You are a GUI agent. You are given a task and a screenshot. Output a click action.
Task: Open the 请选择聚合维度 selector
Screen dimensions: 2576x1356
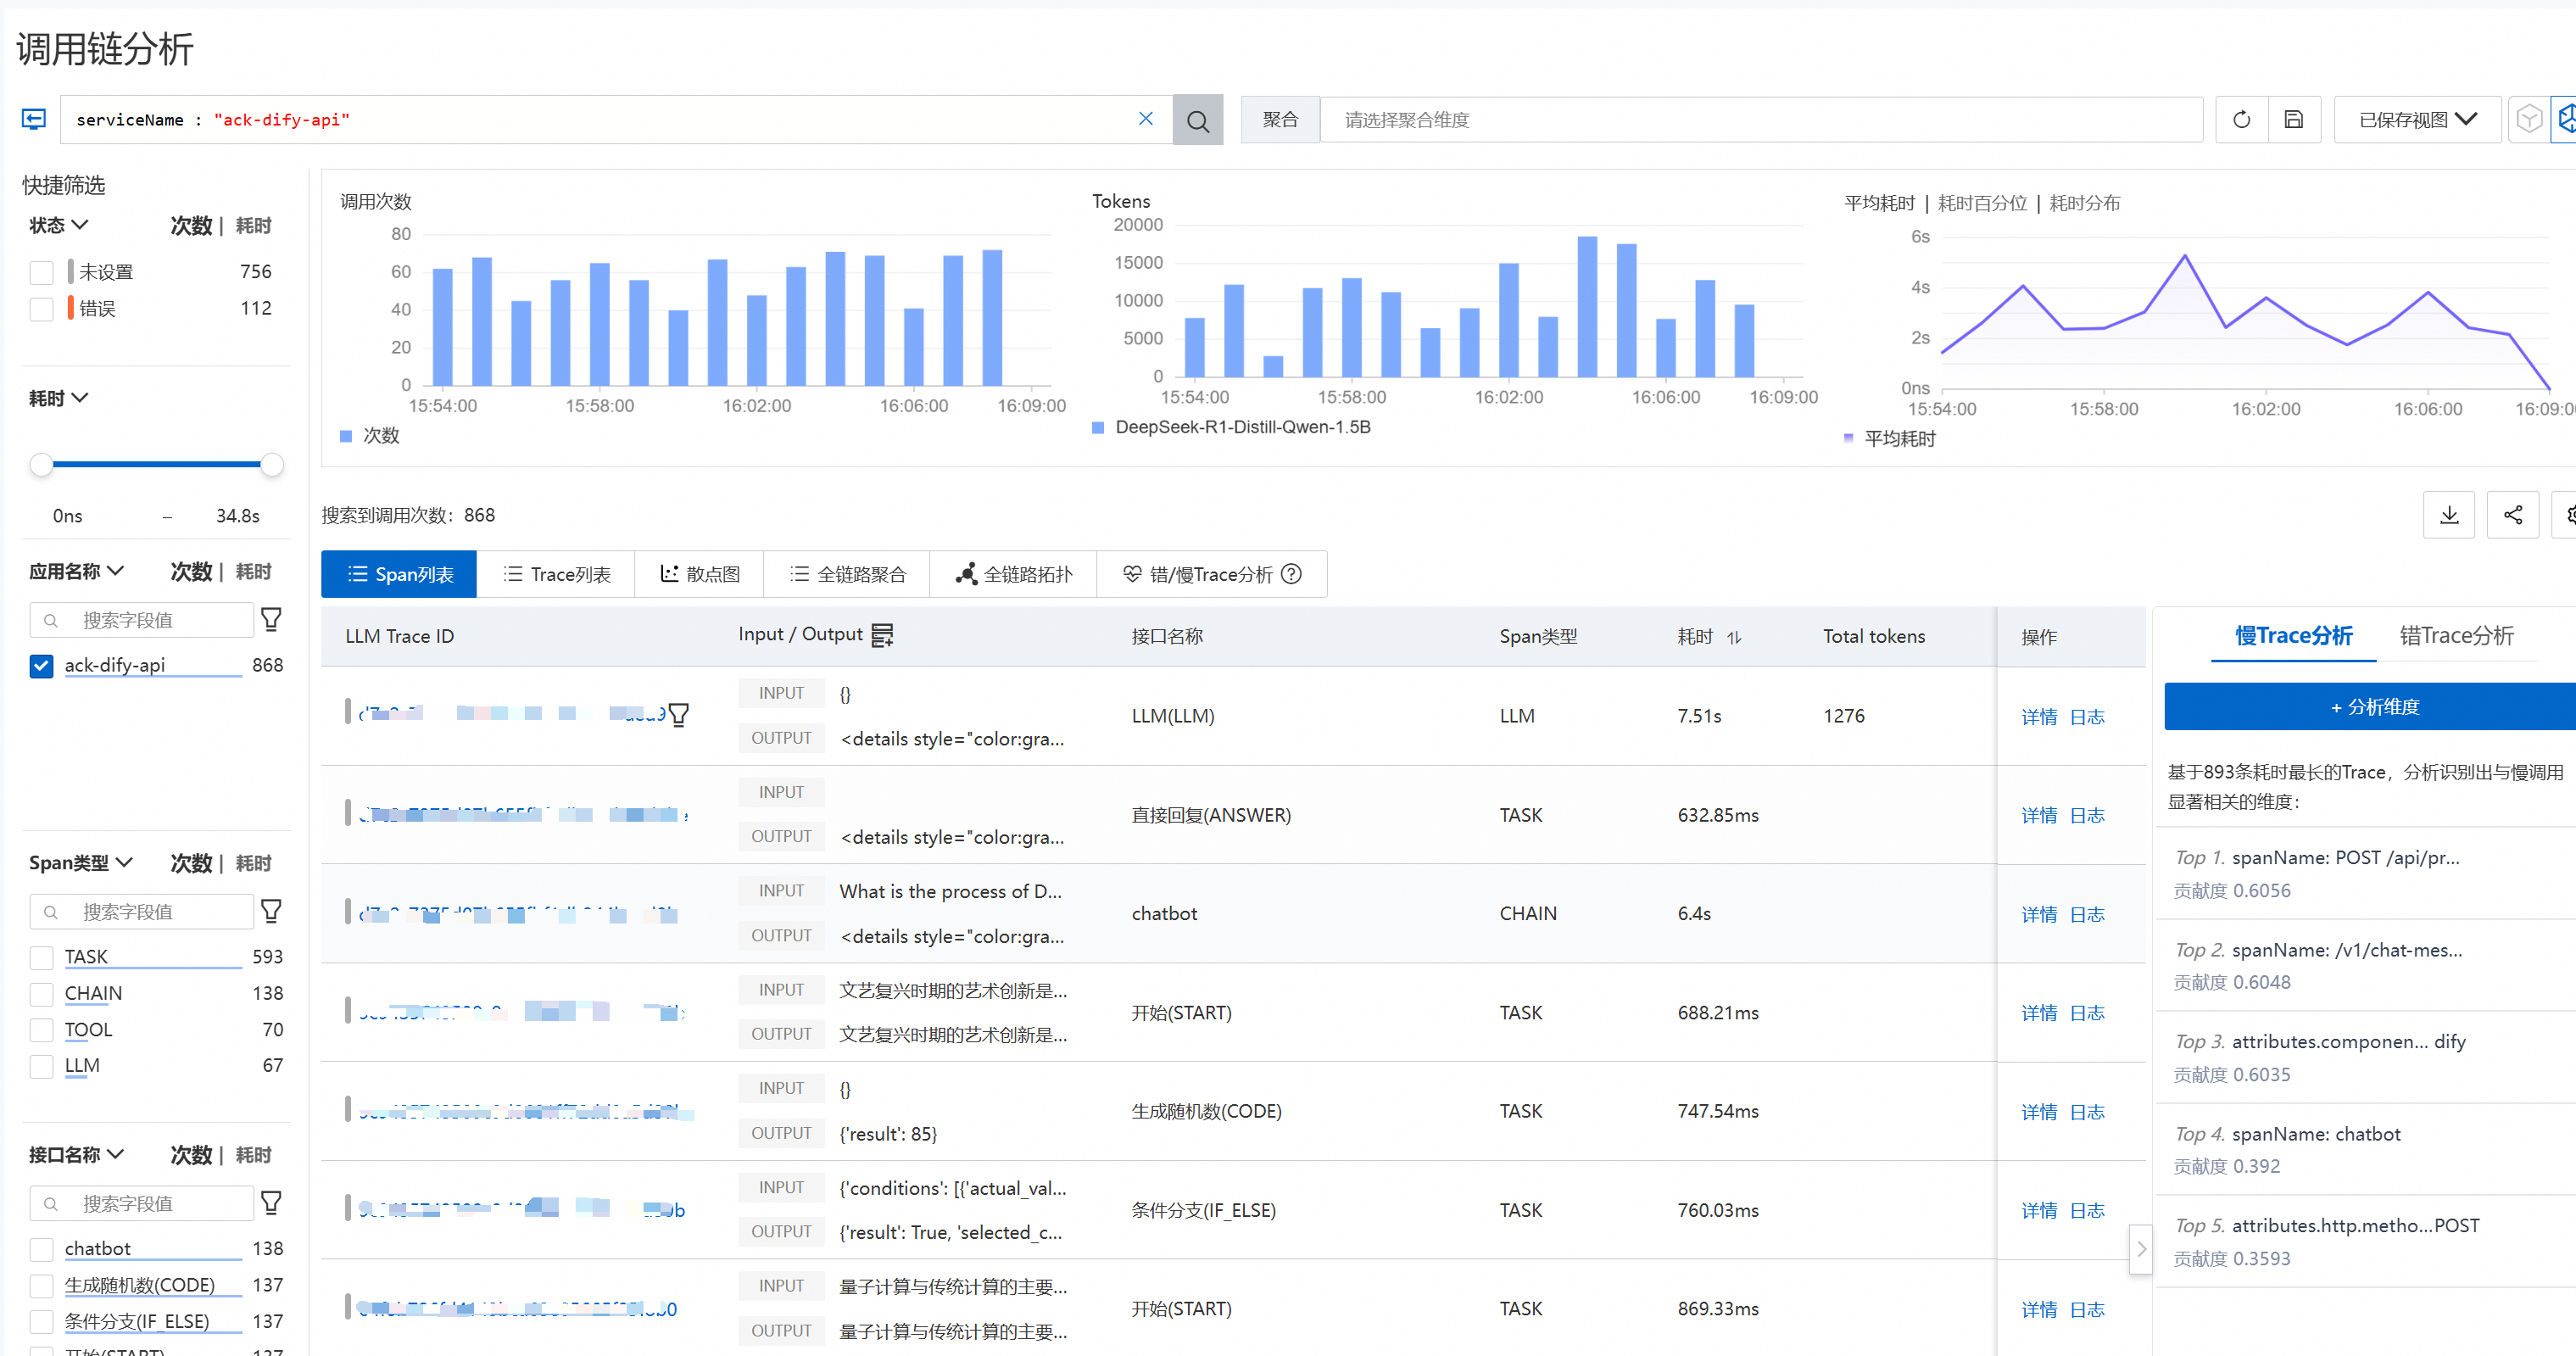(1760, 120)
